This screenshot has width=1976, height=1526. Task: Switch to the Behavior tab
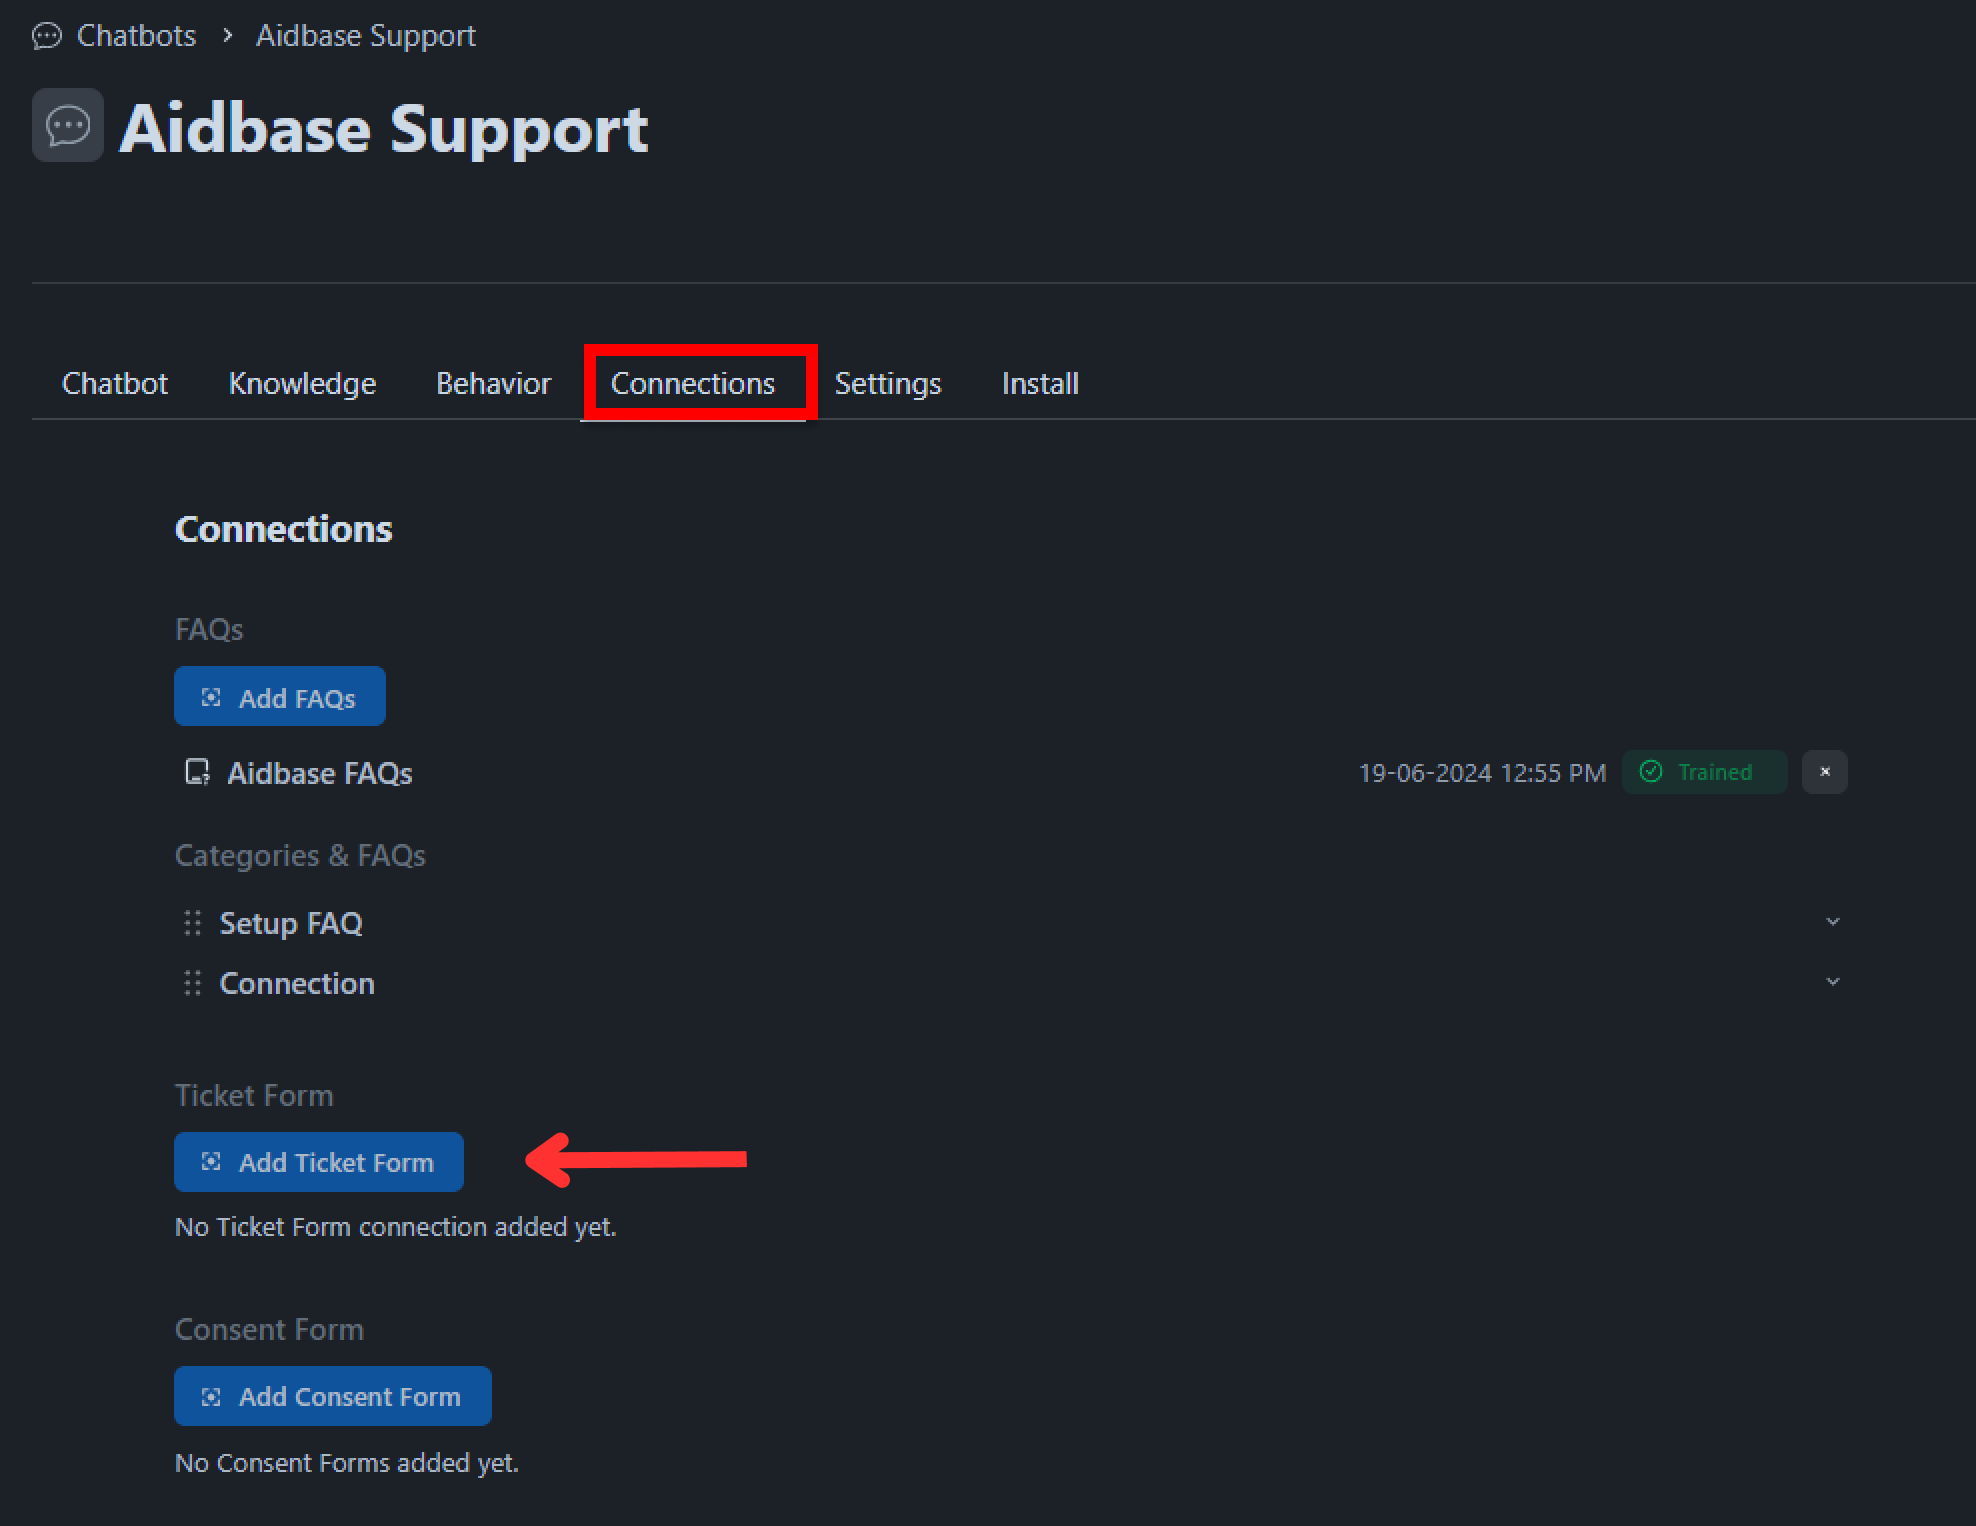[493, 383]
